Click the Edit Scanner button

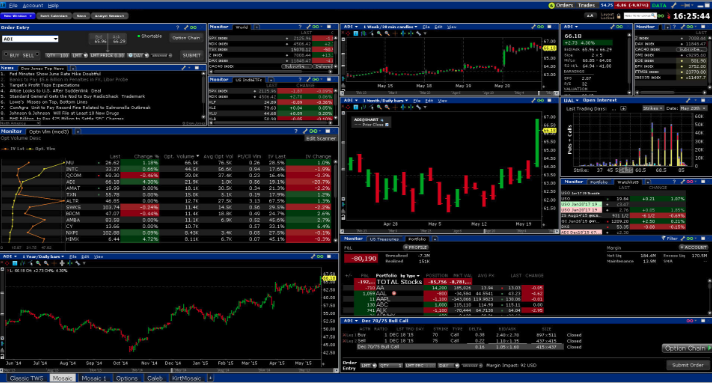point(321,138)
